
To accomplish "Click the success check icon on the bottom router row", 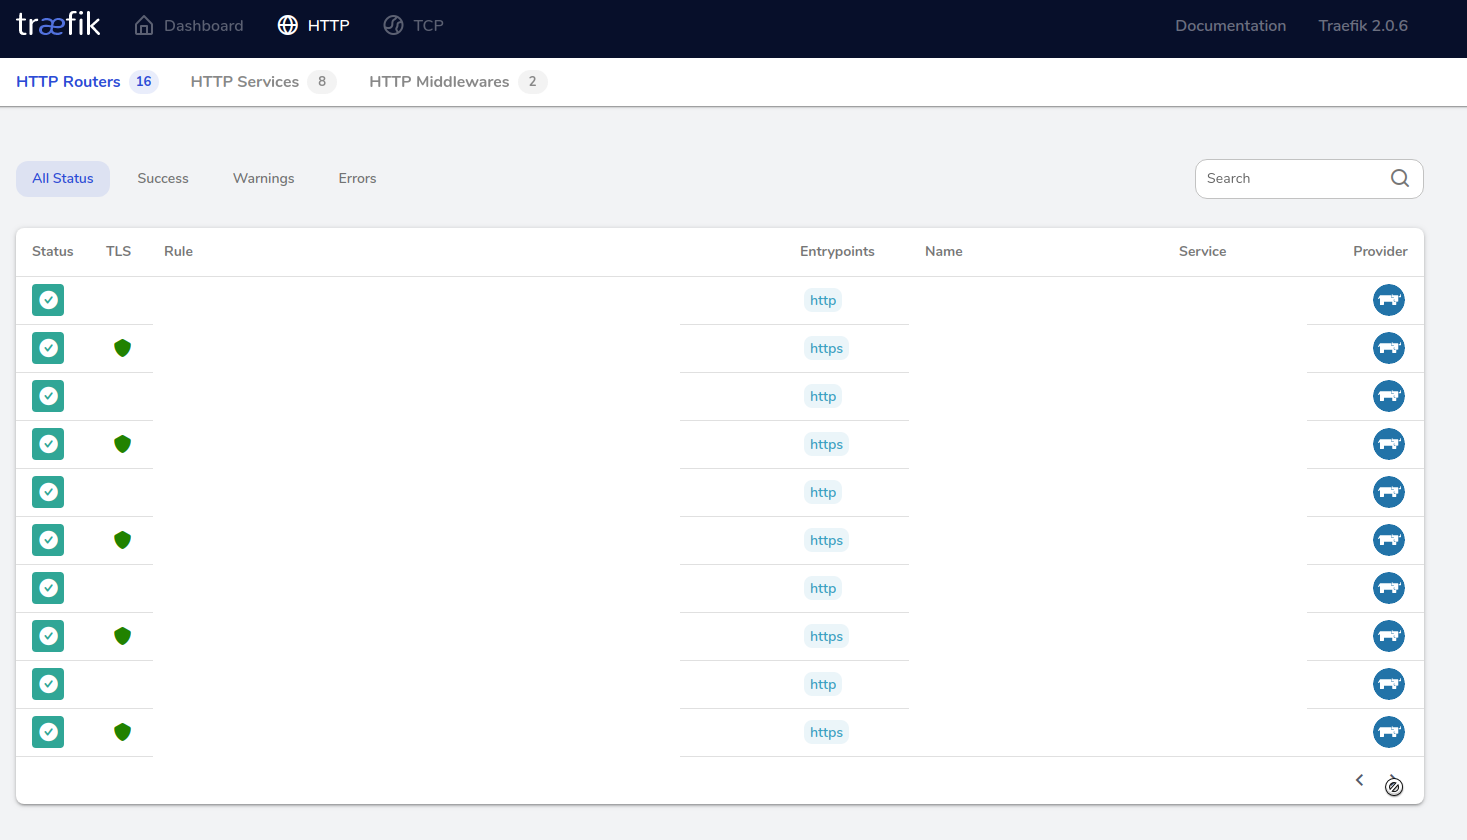I will (47, 731).
